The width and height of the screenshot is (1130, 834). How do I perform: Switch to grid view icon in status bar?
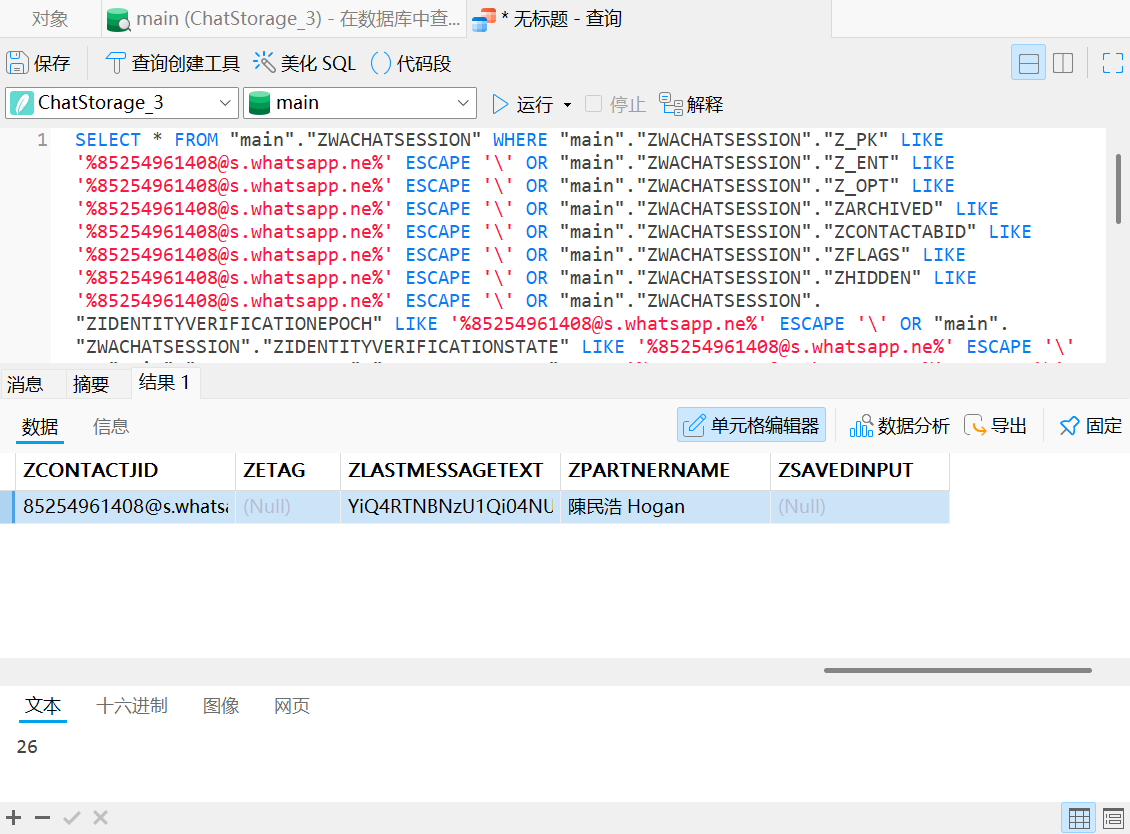(x=1079, y=818)
